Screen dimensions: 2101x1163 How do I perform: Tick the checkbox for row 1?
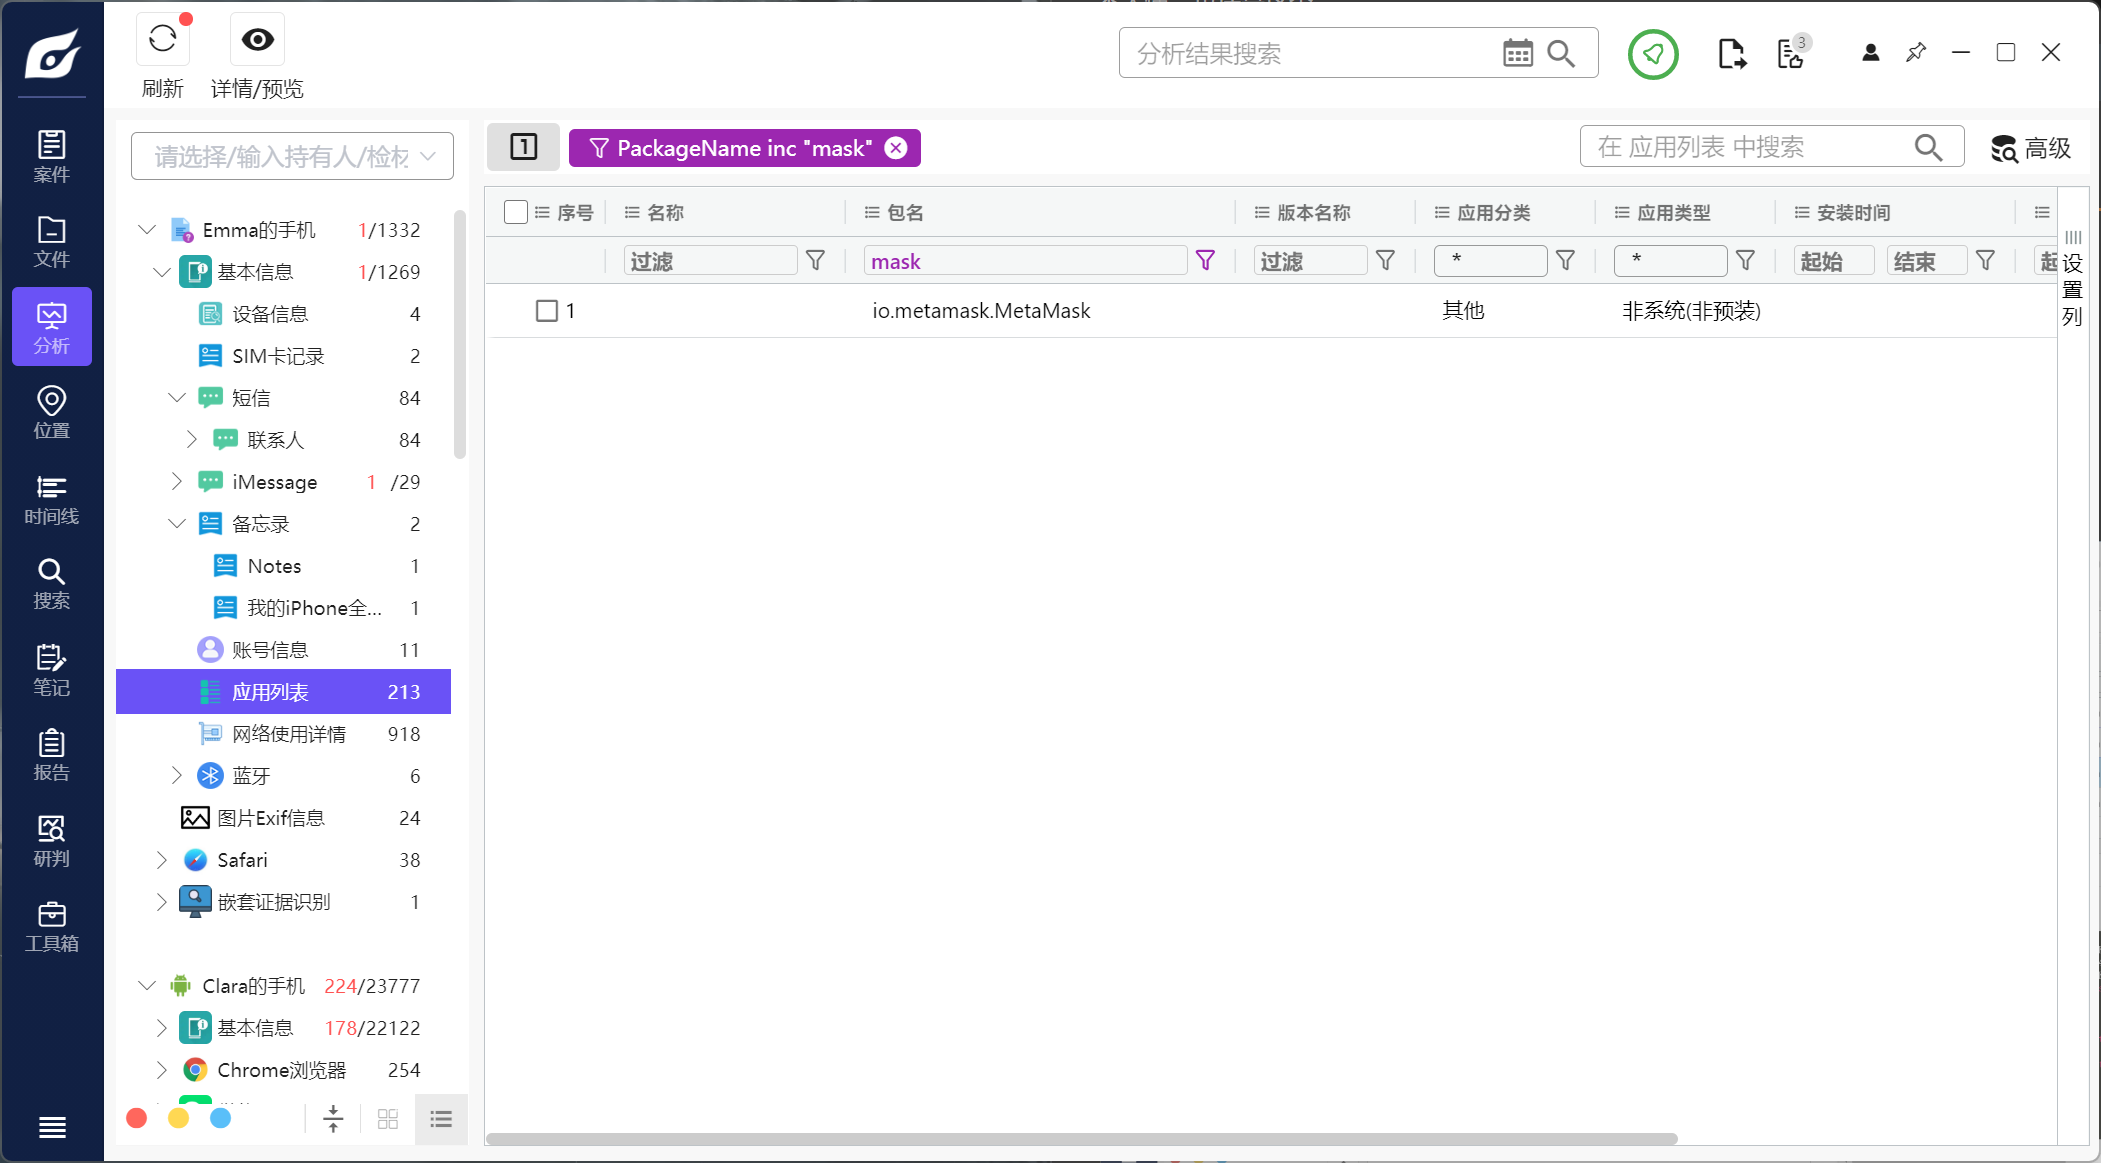[x=547, y=311]
